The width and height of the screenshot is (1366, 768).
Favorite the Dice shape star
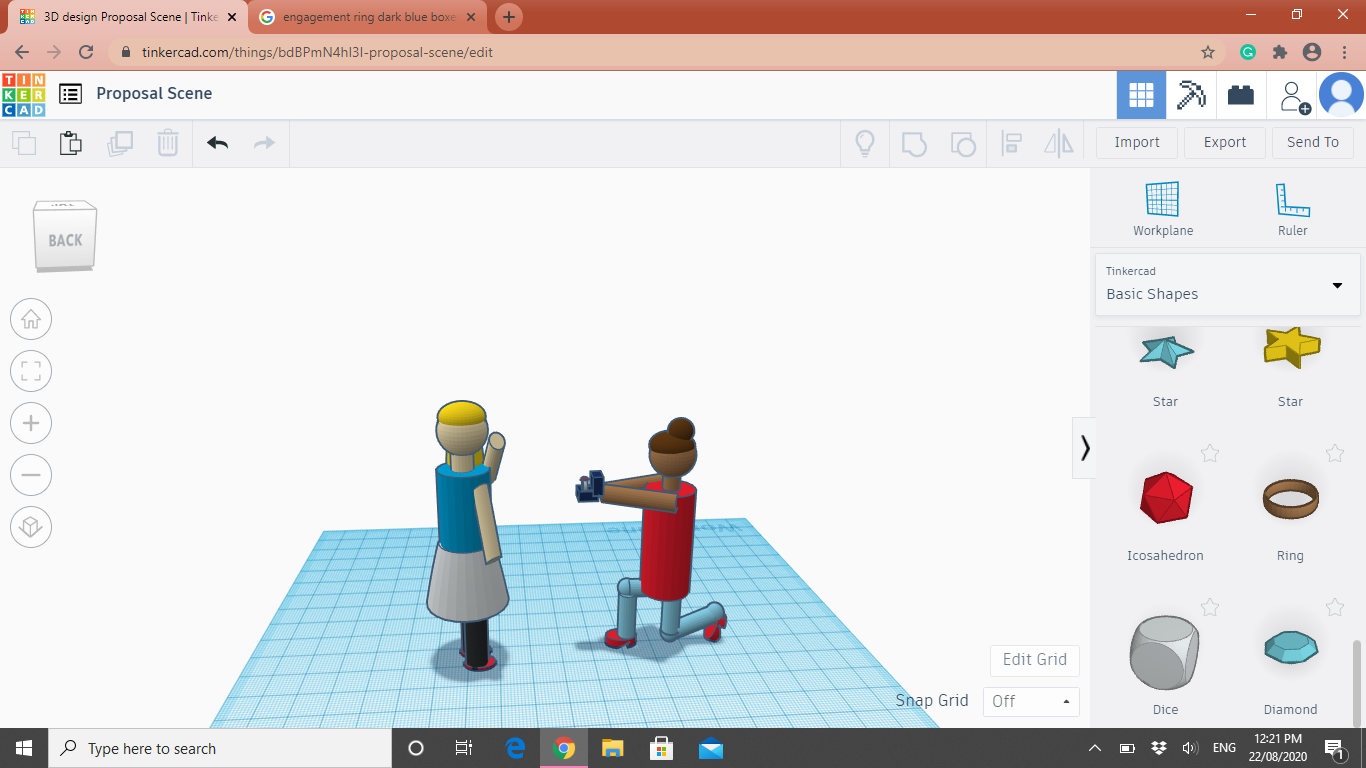click(x=1210, y=607)
